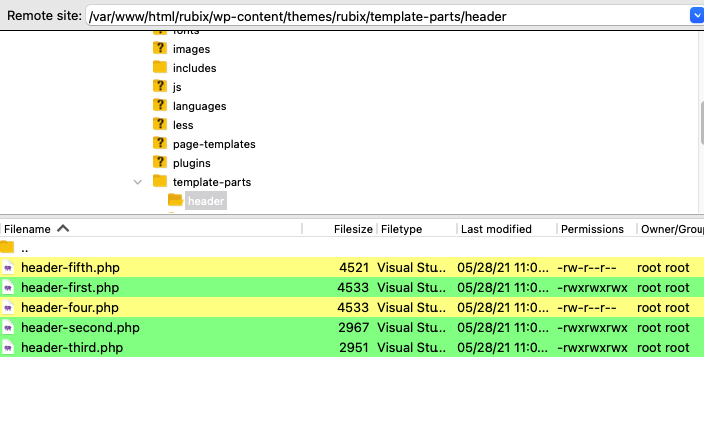Select the includes folder icon
The width and height of the screenshot is (704, 427).
point(160,67)
